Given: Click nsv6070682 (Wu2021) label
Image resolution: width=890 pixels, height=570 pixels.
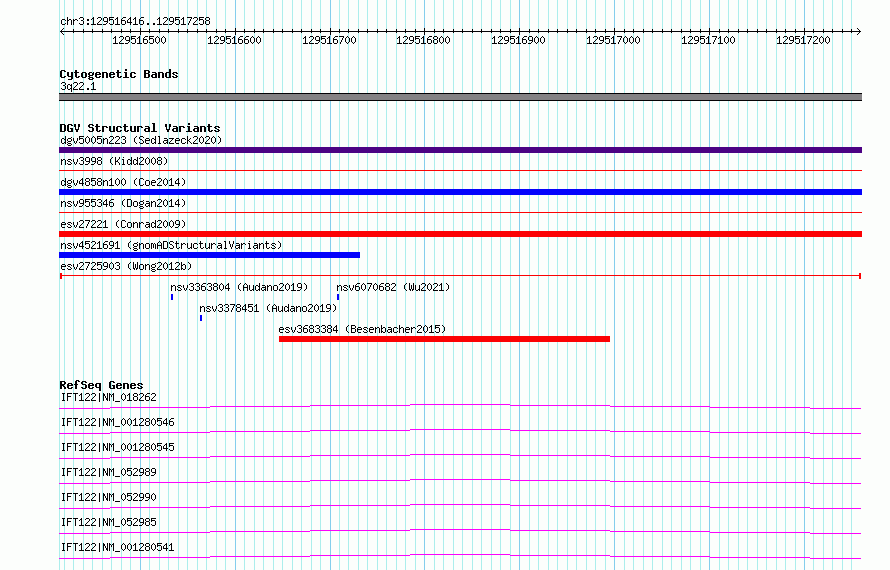Looking at the screenshot, I should point(393,287).
